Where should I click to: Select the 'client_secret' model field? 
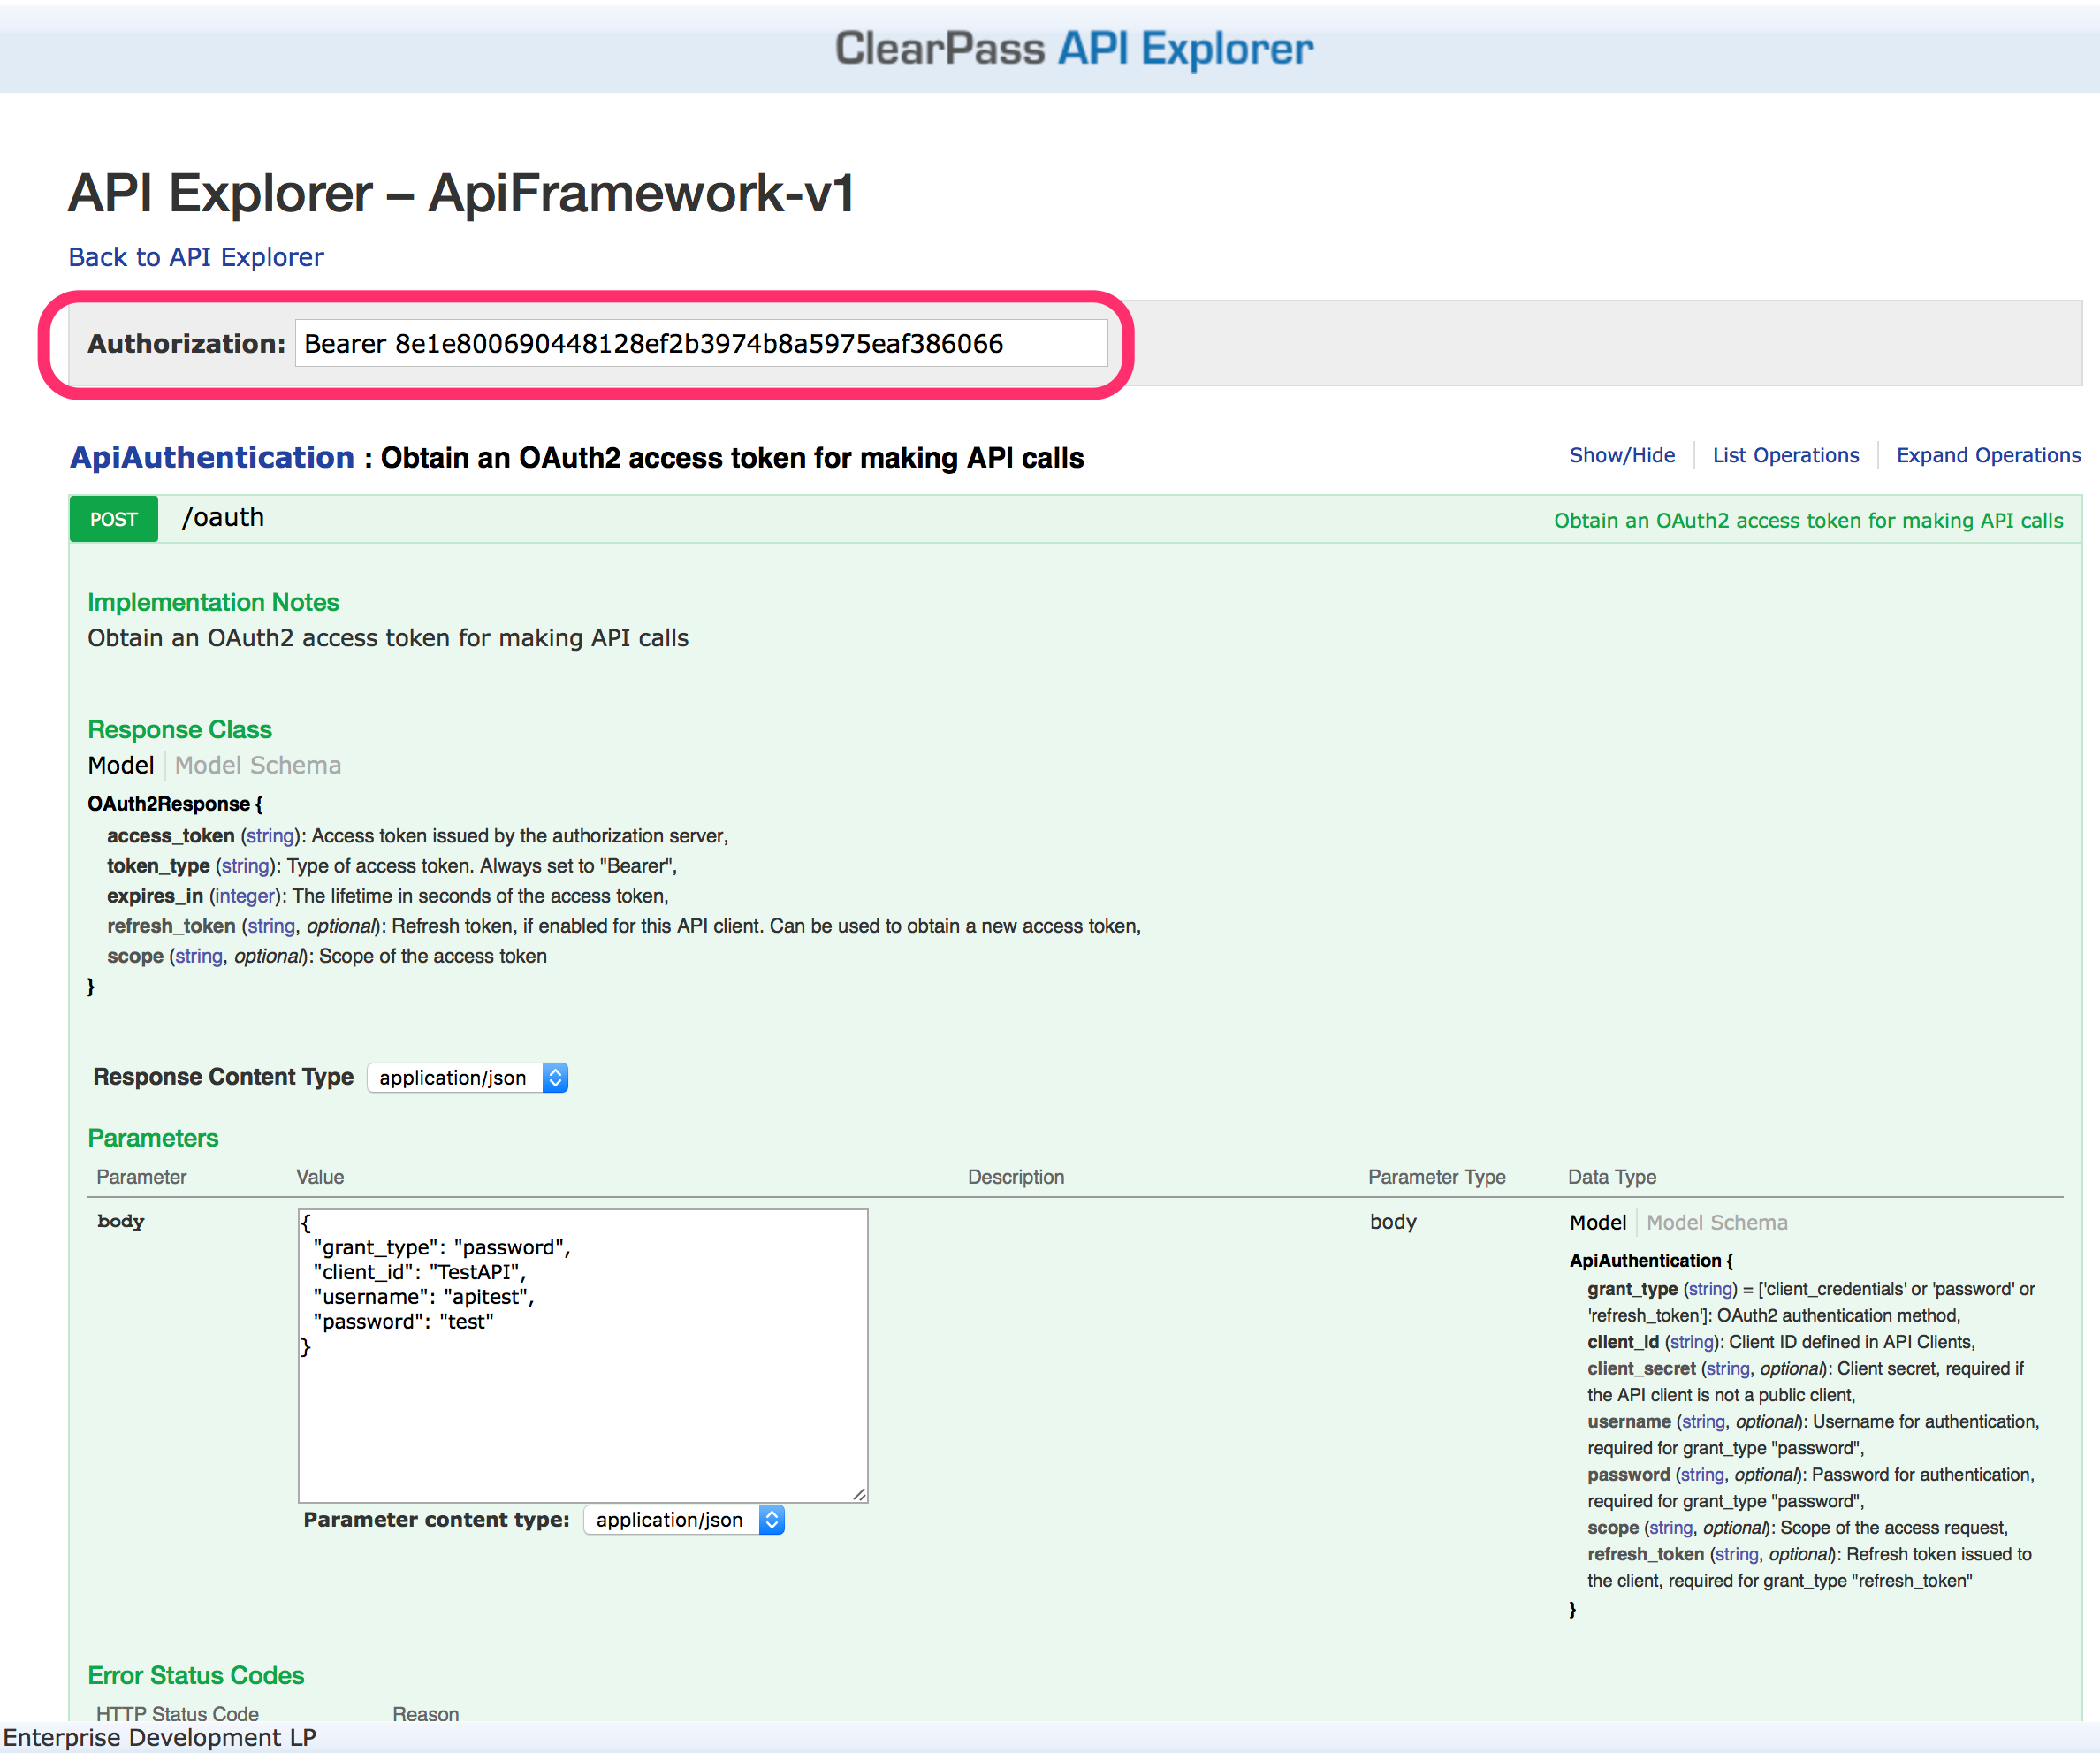tap(1641, 1368)
